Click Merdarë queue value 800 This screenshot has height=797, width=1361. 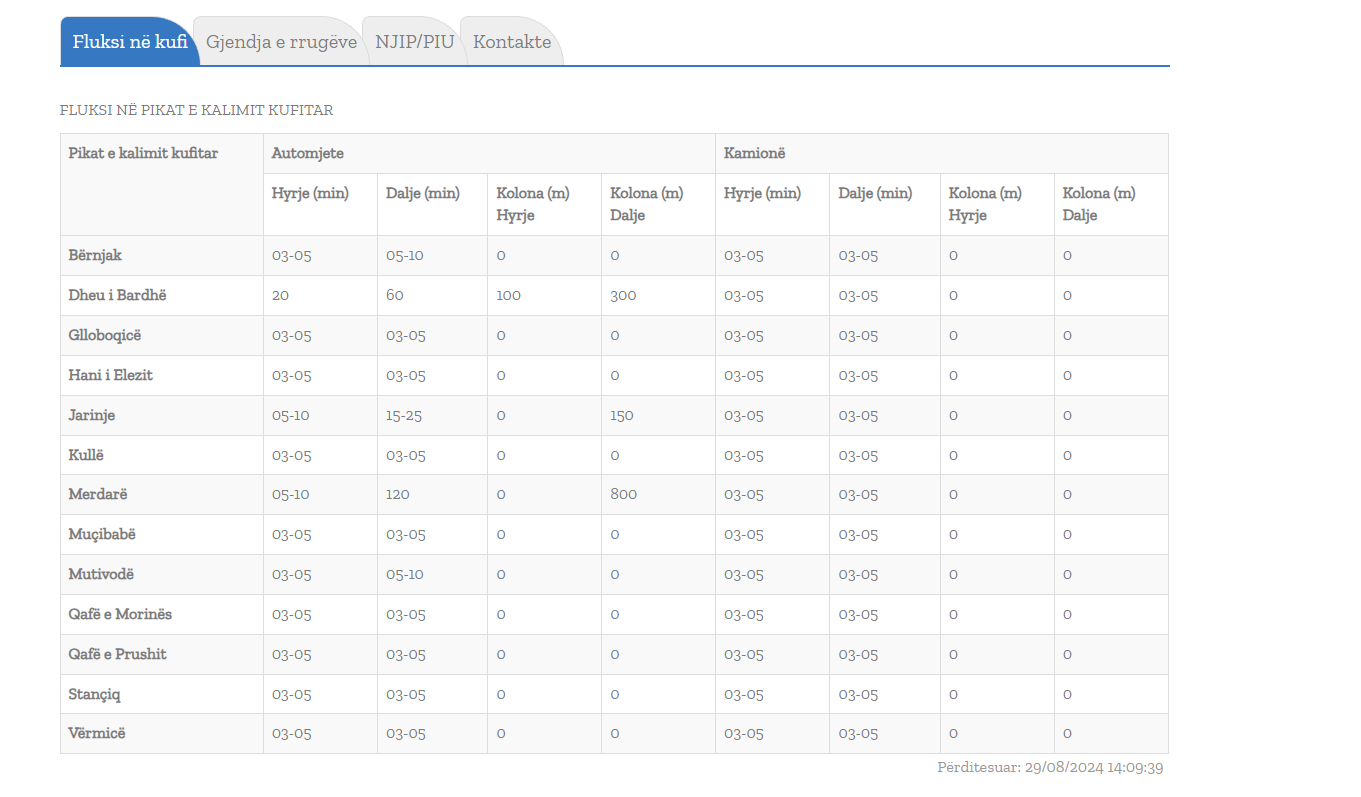click(x=623, y=494)
